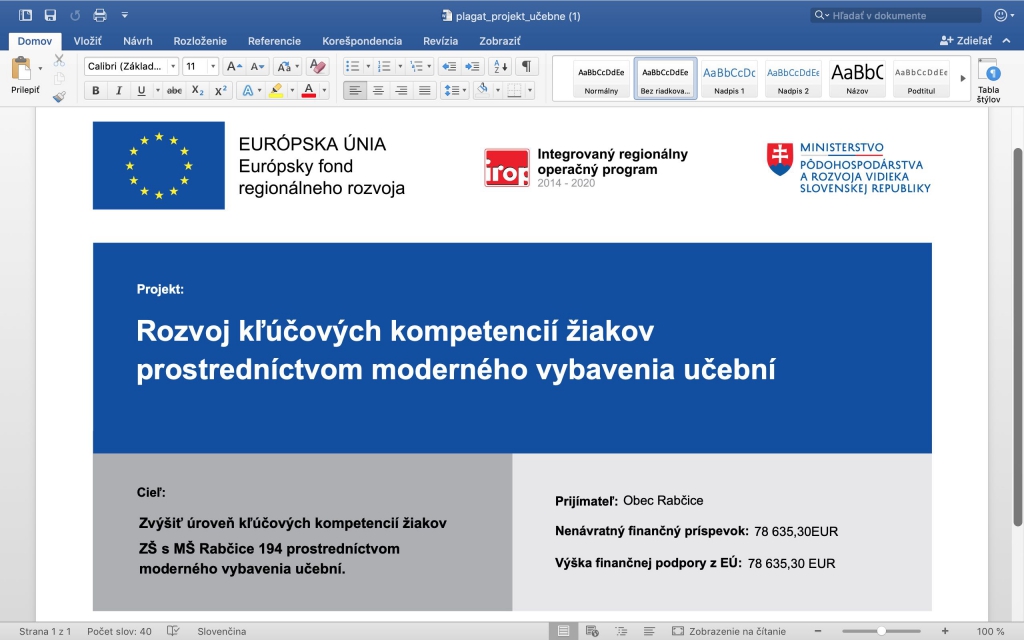
Task: Open the font size 11 dropdown
Action: [213, 67]
